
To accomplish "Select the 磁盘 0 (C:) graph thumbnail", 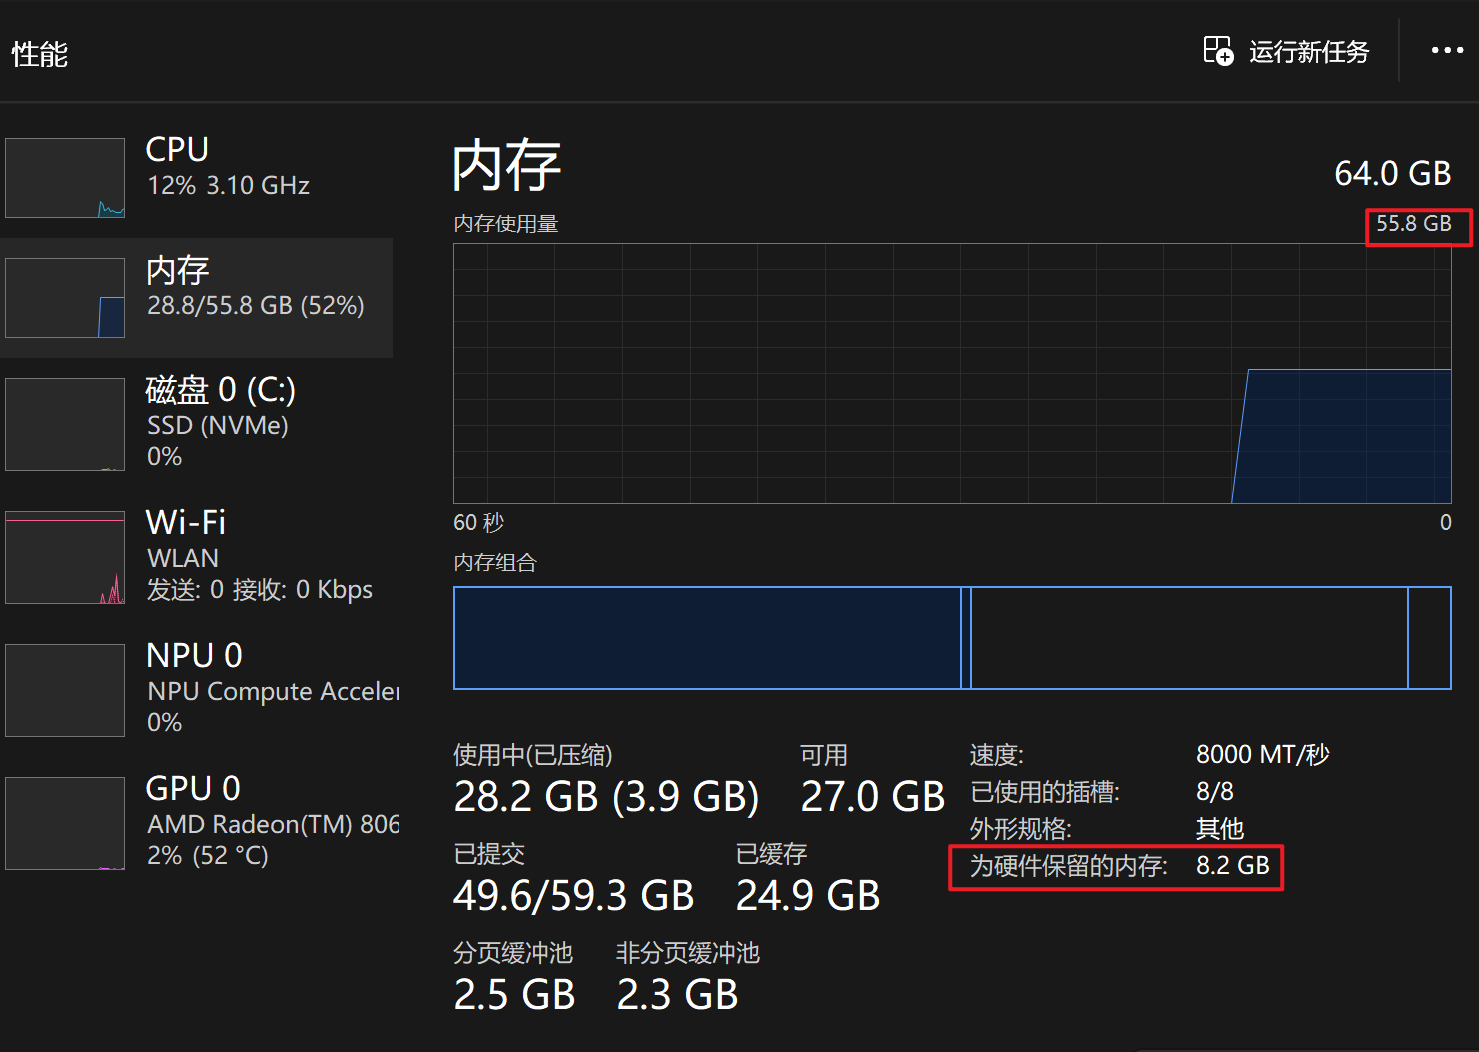I will tap(65, 424).
